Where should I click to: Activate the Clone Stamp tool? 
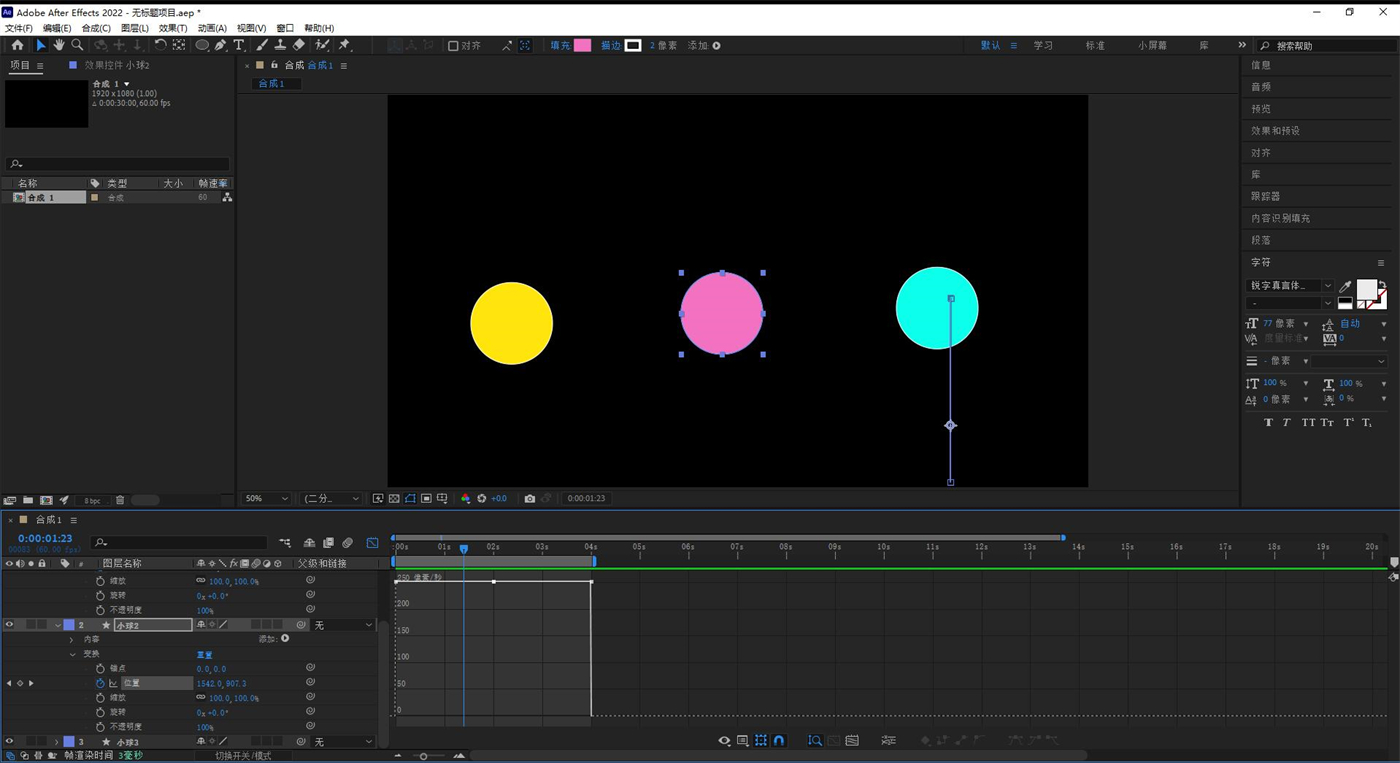pos(280,45)
